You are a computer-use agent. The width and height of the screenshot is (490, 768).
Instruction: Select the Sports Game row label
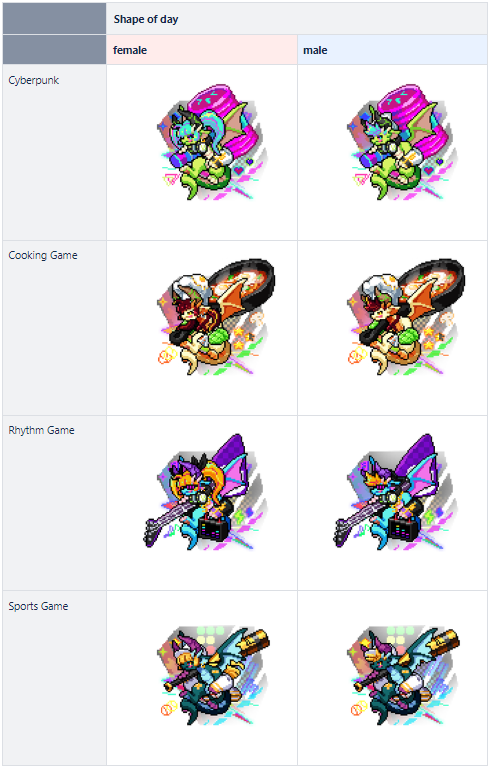tap(38, 606)
